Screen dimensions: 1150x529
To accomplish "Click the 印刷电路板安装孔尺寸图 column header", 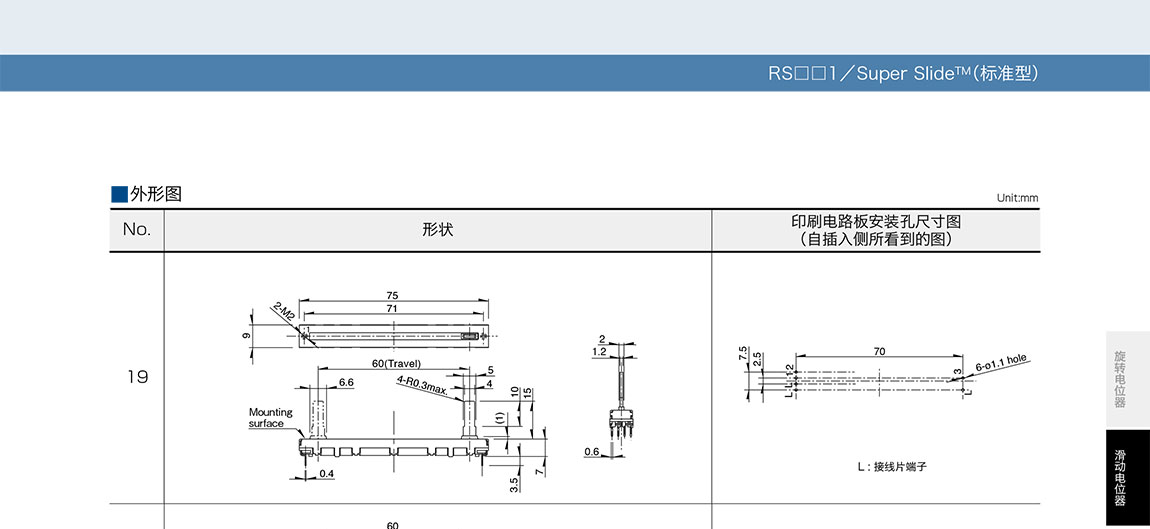I will point(875,230).
